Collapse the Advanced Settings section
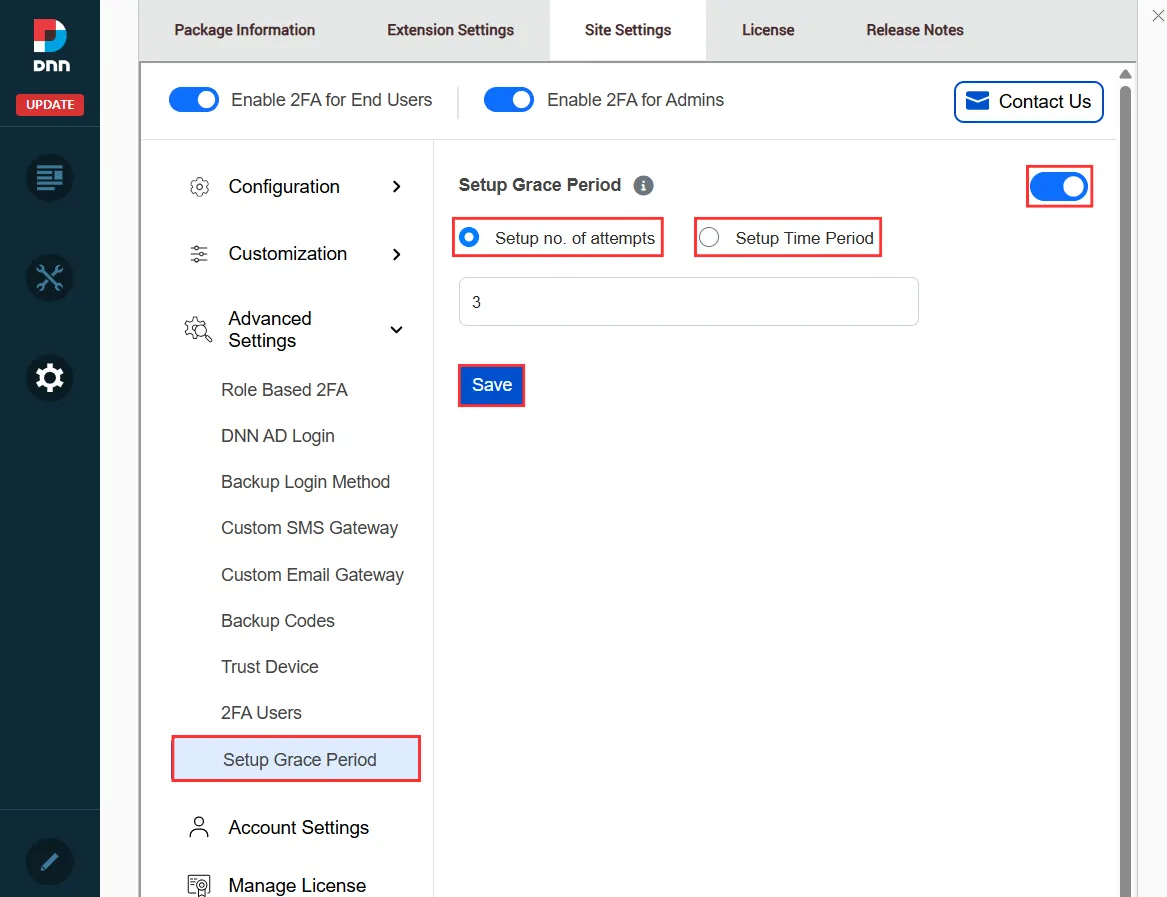 tap(397, 330)
